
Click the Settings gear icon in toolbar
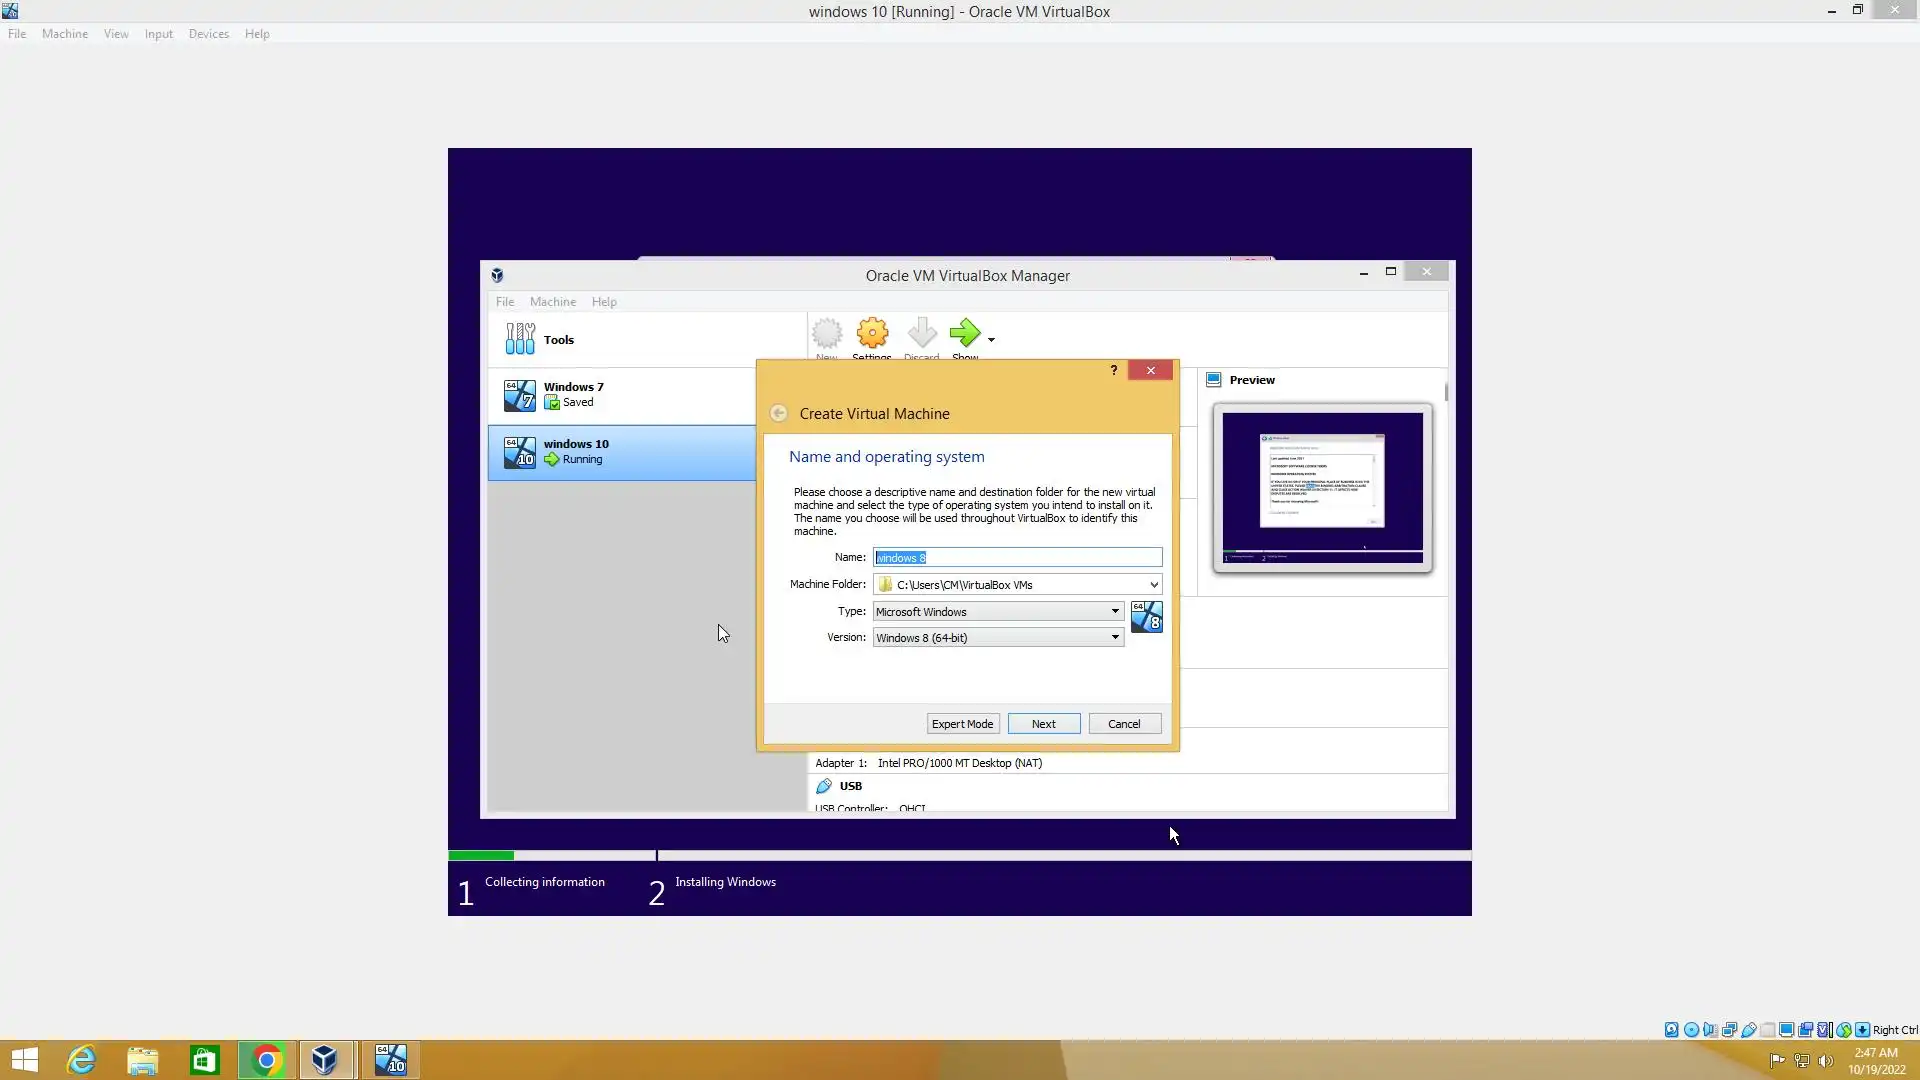(872, 334)
